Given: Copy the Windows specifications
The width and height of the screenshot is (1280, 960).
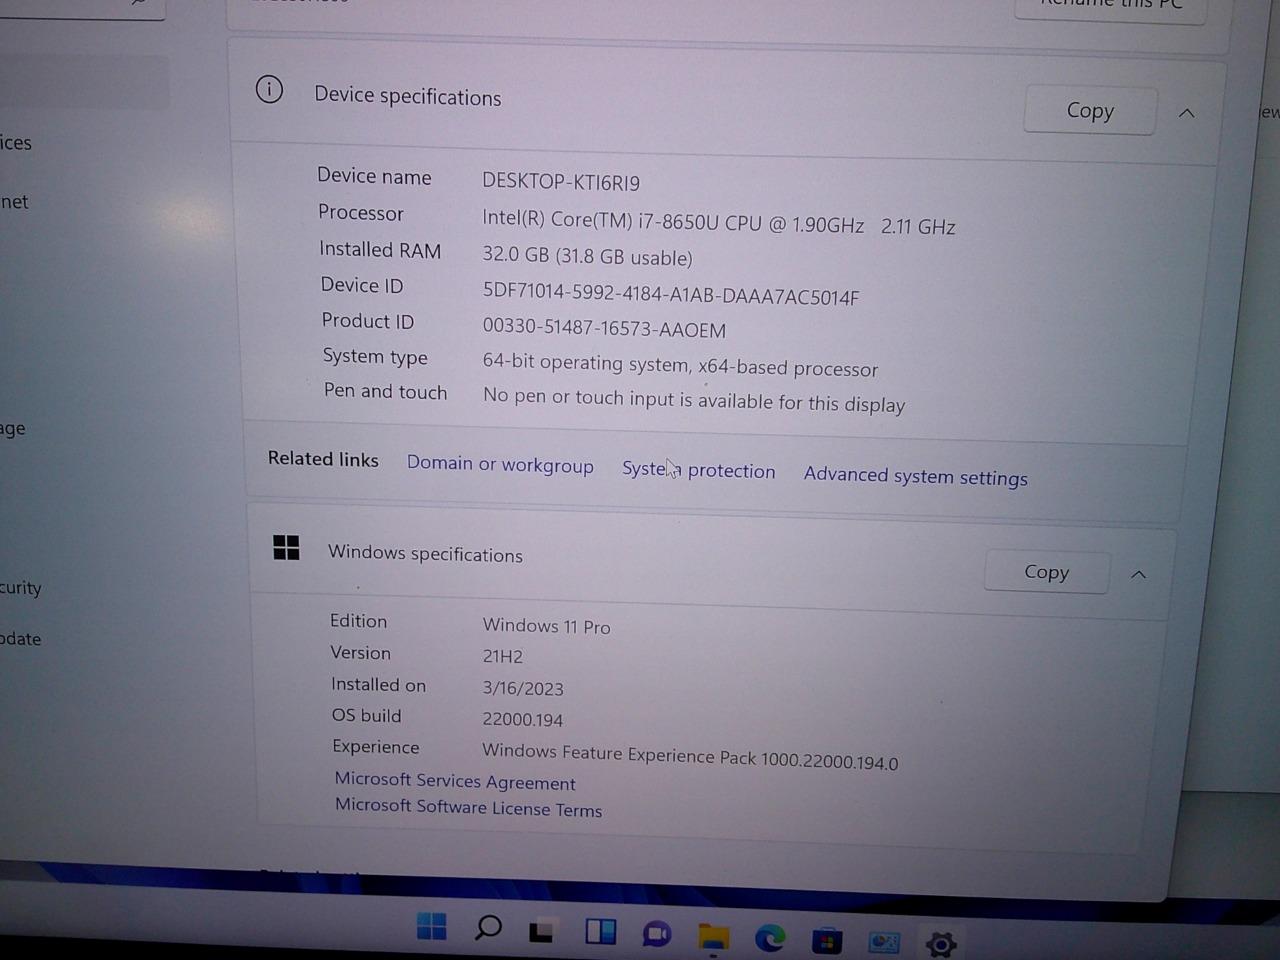Looking at the screenshot, I should coord(1046,572).
